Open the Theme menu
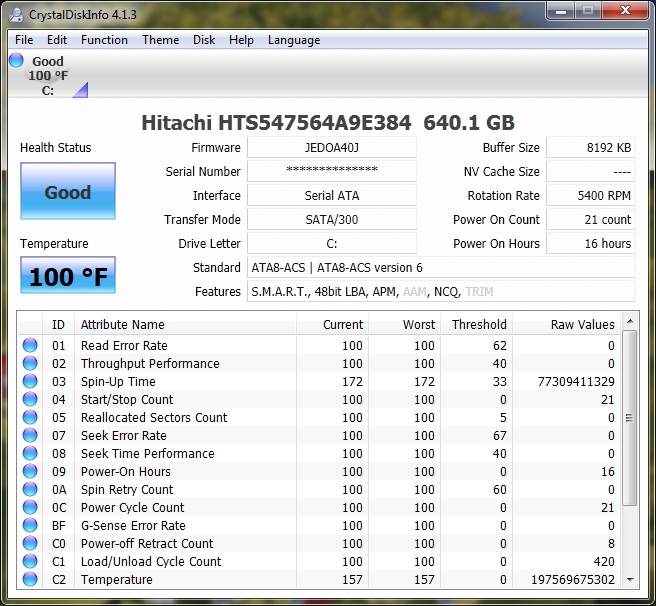This screenshot has height=606, width=656. (x=160, y=40)
